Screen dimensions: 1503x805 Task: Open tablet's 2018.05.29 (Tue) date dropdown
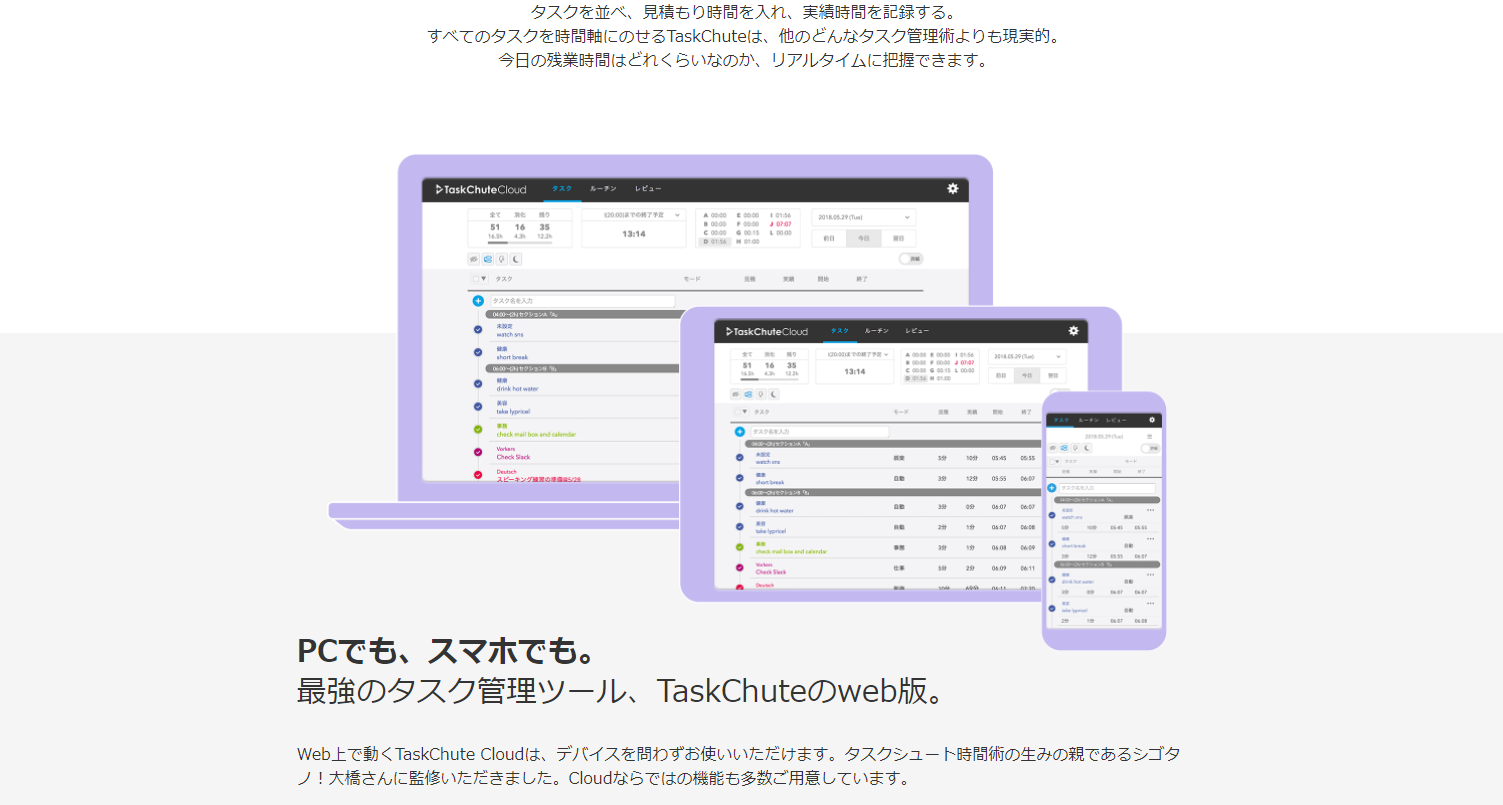click(x=1027, y=356)
